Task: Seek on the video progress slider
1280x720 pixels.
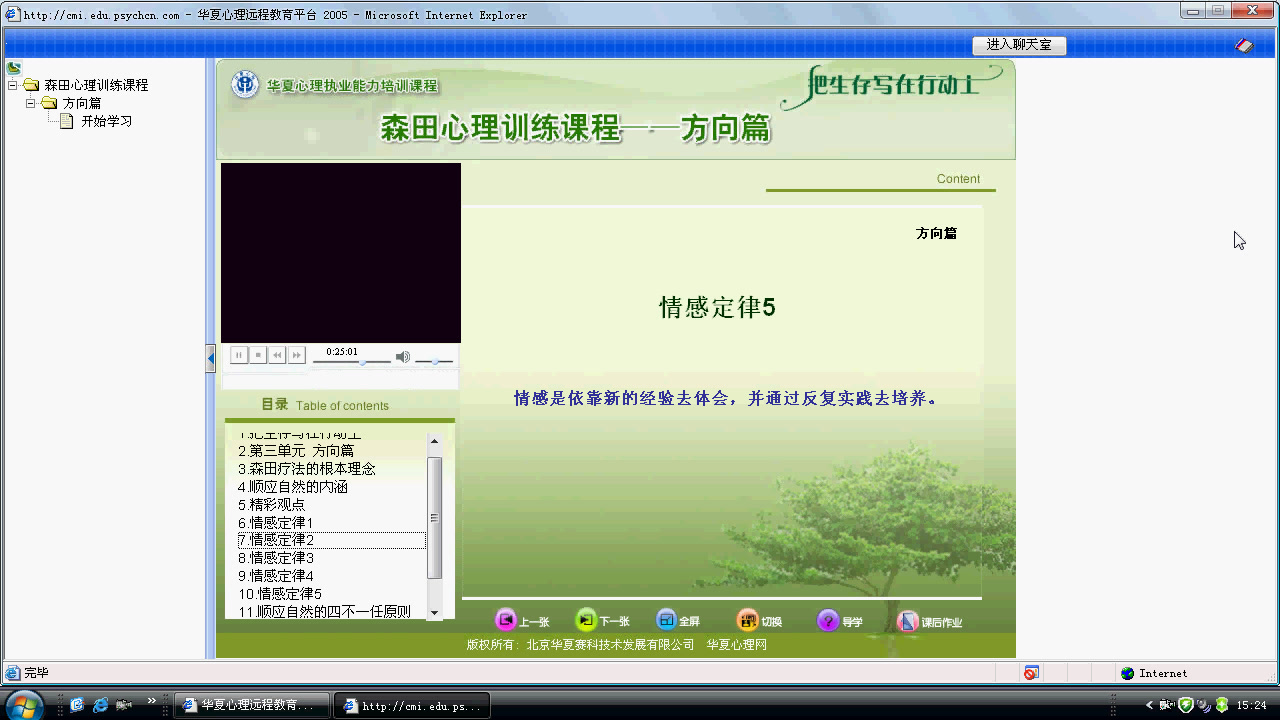Action: (x=351, y=361)
